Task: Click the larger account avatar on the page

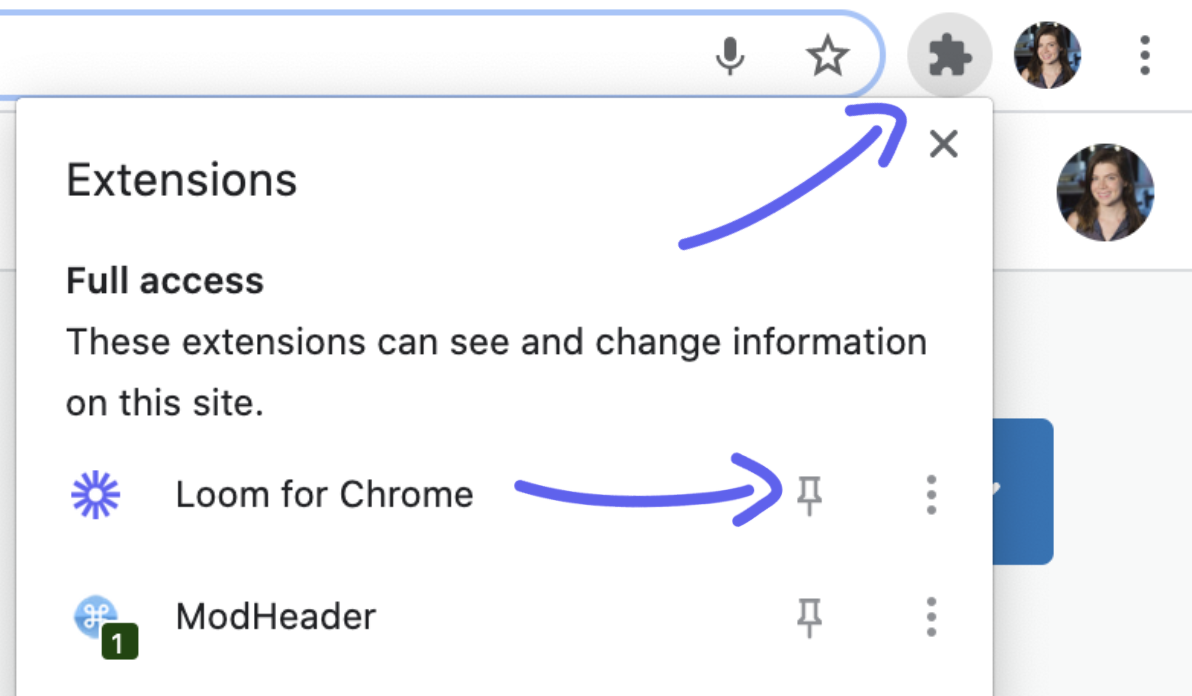Action: [1105, 192]
